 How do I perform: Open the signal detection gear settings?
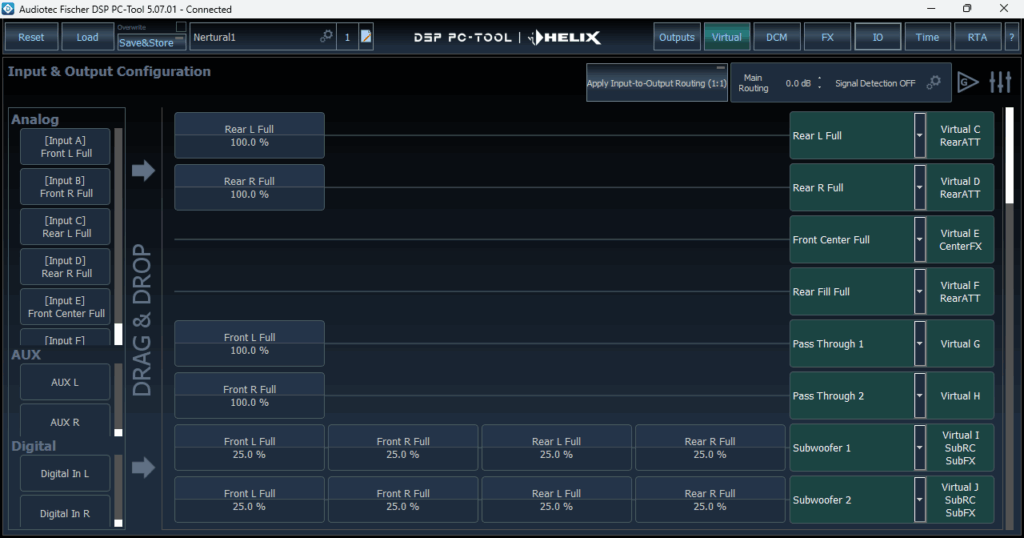click(x=933, y=83)
